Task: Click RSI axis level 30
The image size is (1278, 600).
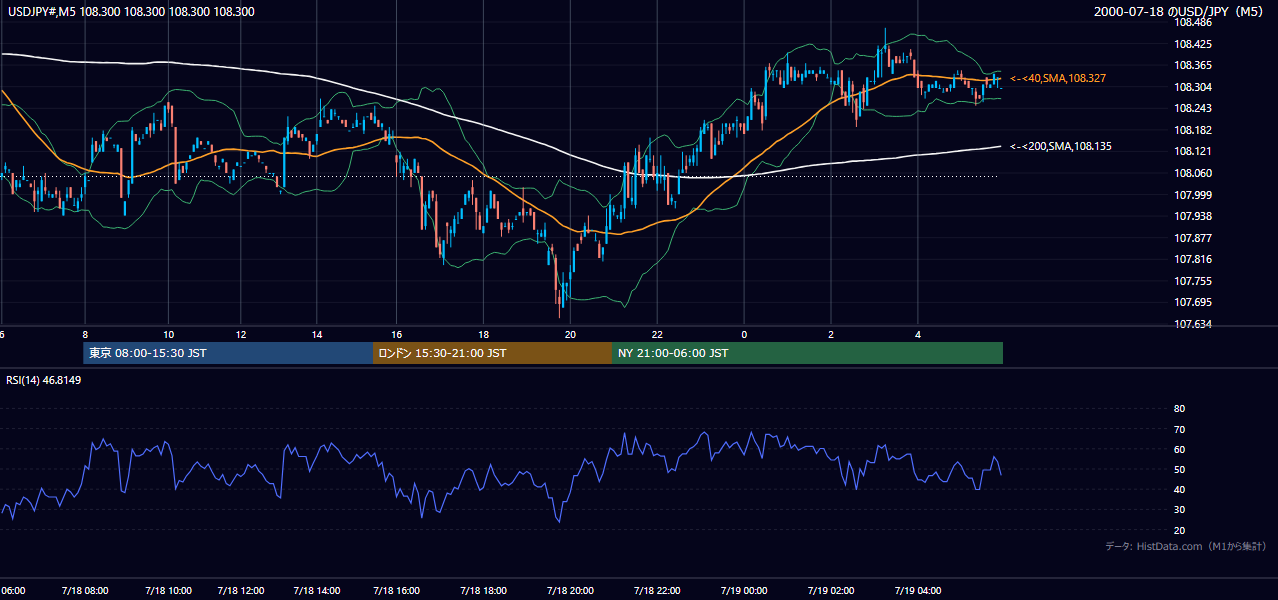Action: click(x=1179, y=510)
